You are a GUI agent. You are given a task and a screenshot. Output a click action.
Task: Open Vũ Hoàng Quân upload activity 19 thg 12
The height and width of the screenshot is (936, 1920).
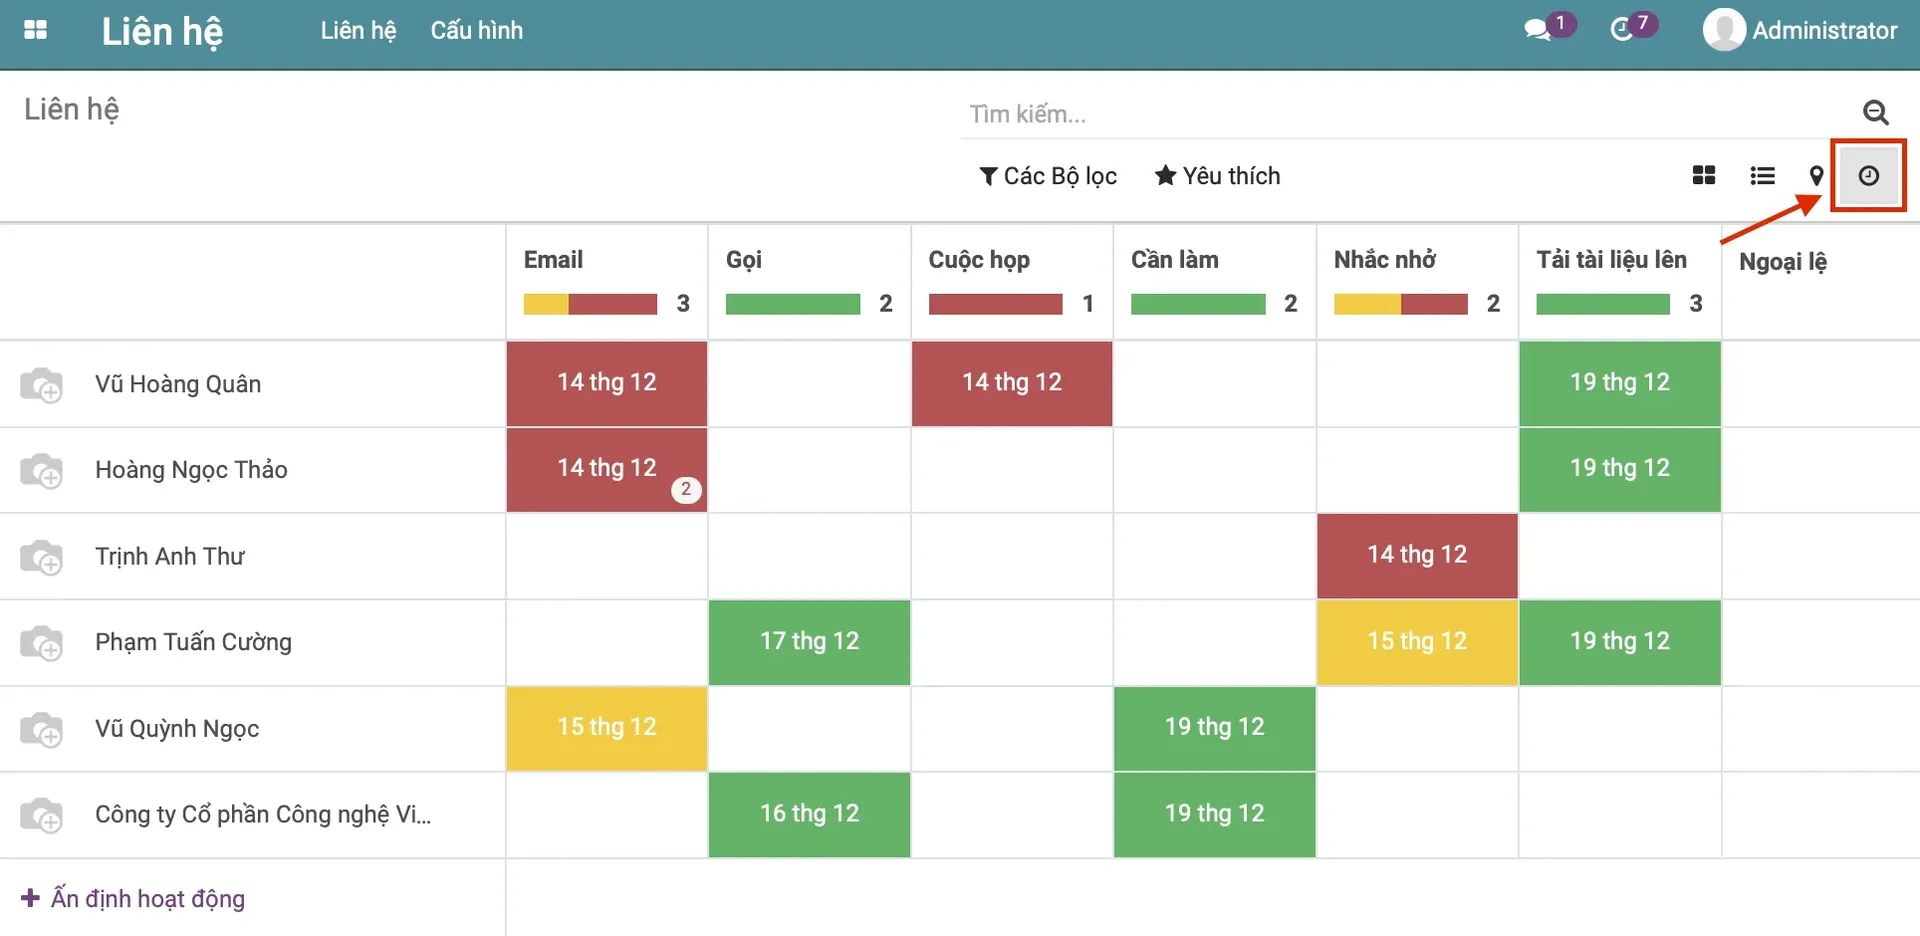1620,384
